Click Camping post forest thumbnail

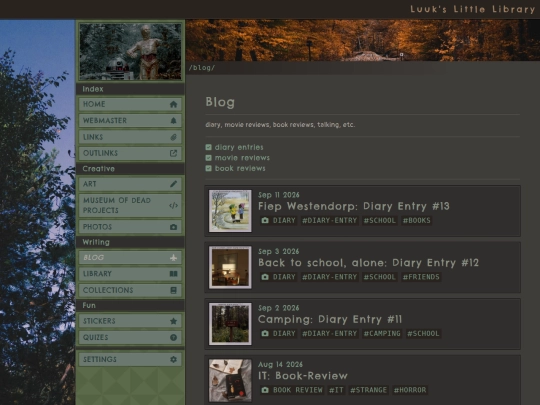click(x=230, y=324)
